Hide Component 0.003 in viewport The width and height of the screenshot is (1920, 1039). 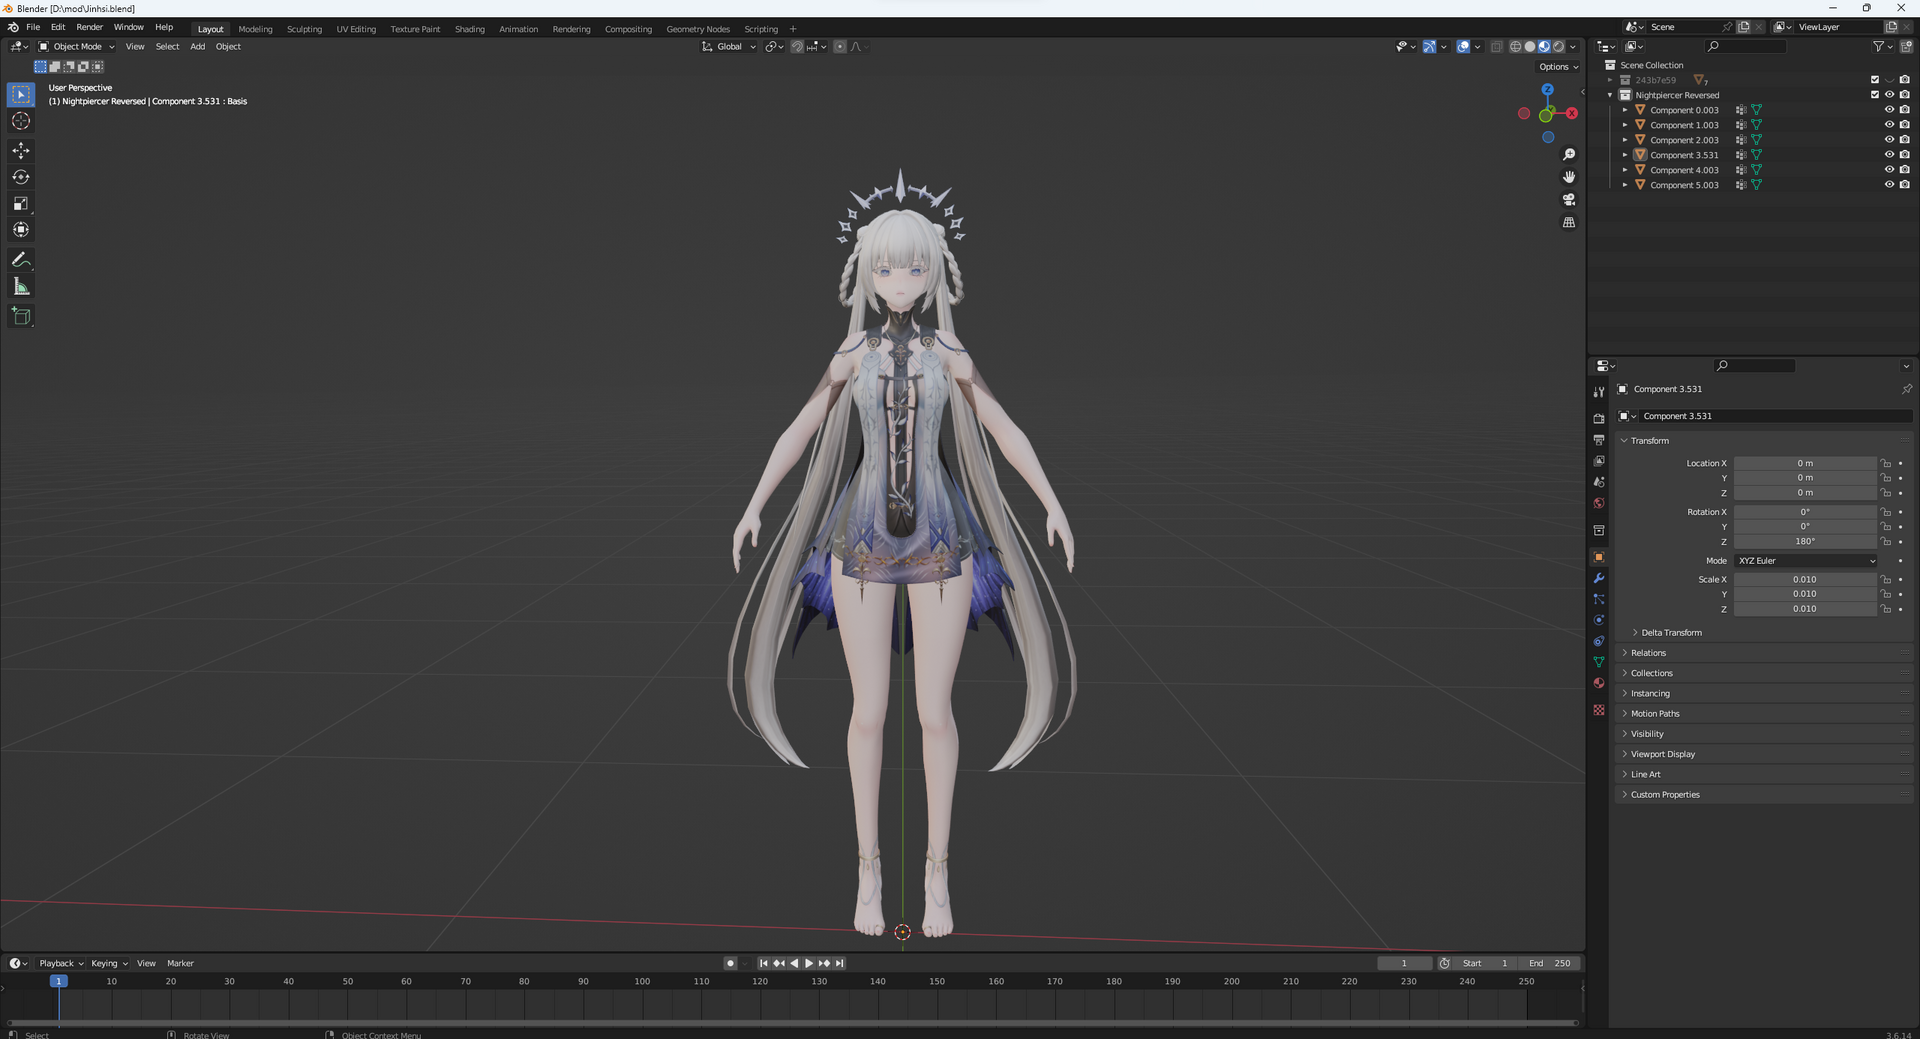pyautogui.click(x=1889, y=110)
